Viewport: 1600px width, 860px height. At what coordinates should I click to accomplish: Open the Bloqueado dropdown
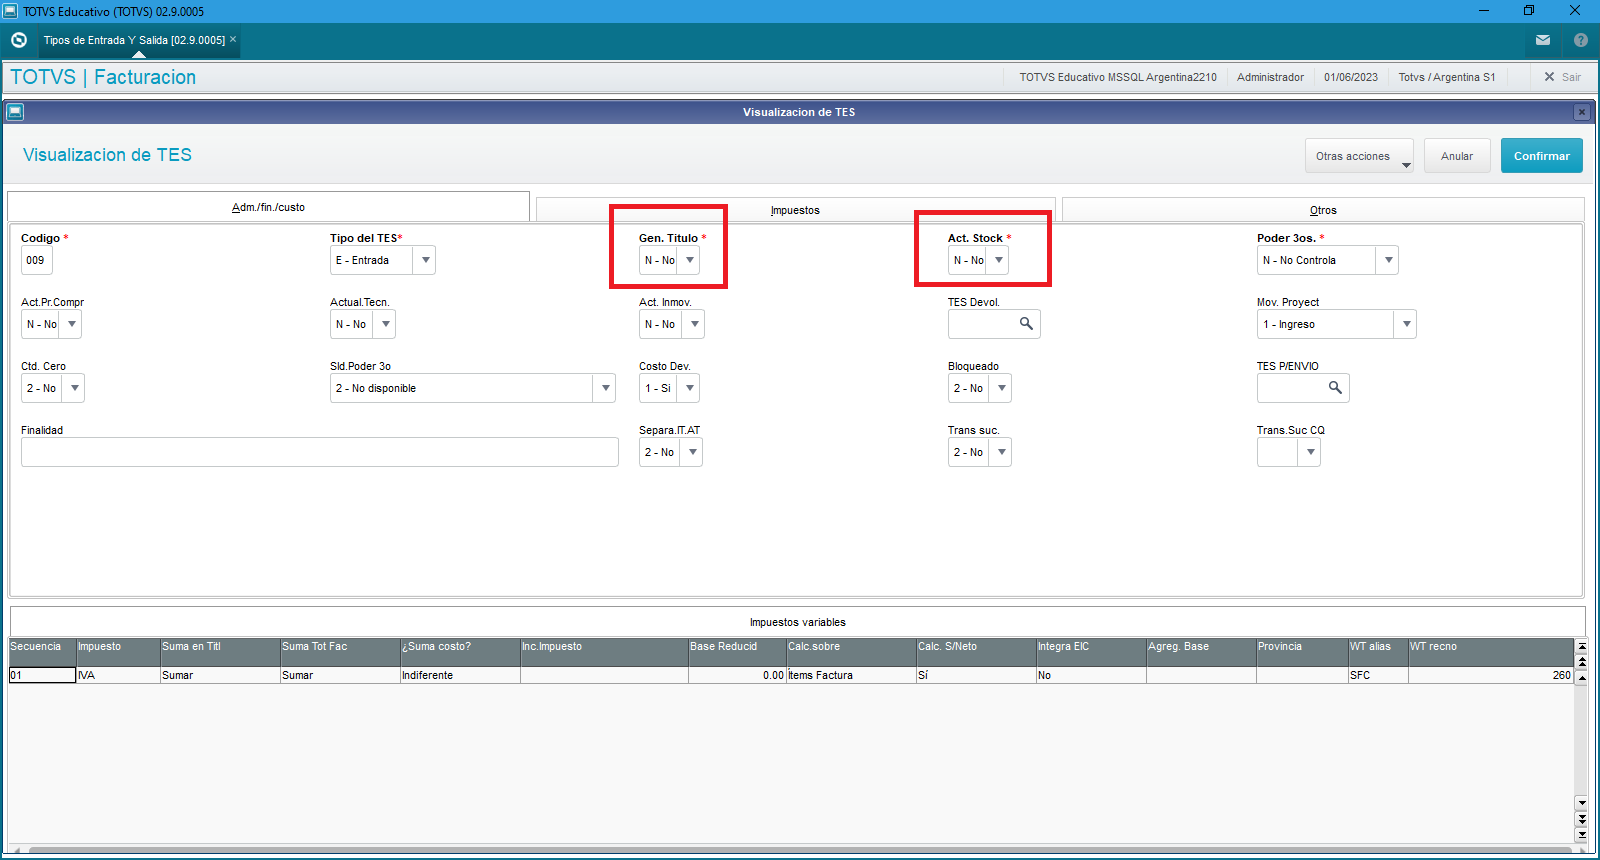980,388
